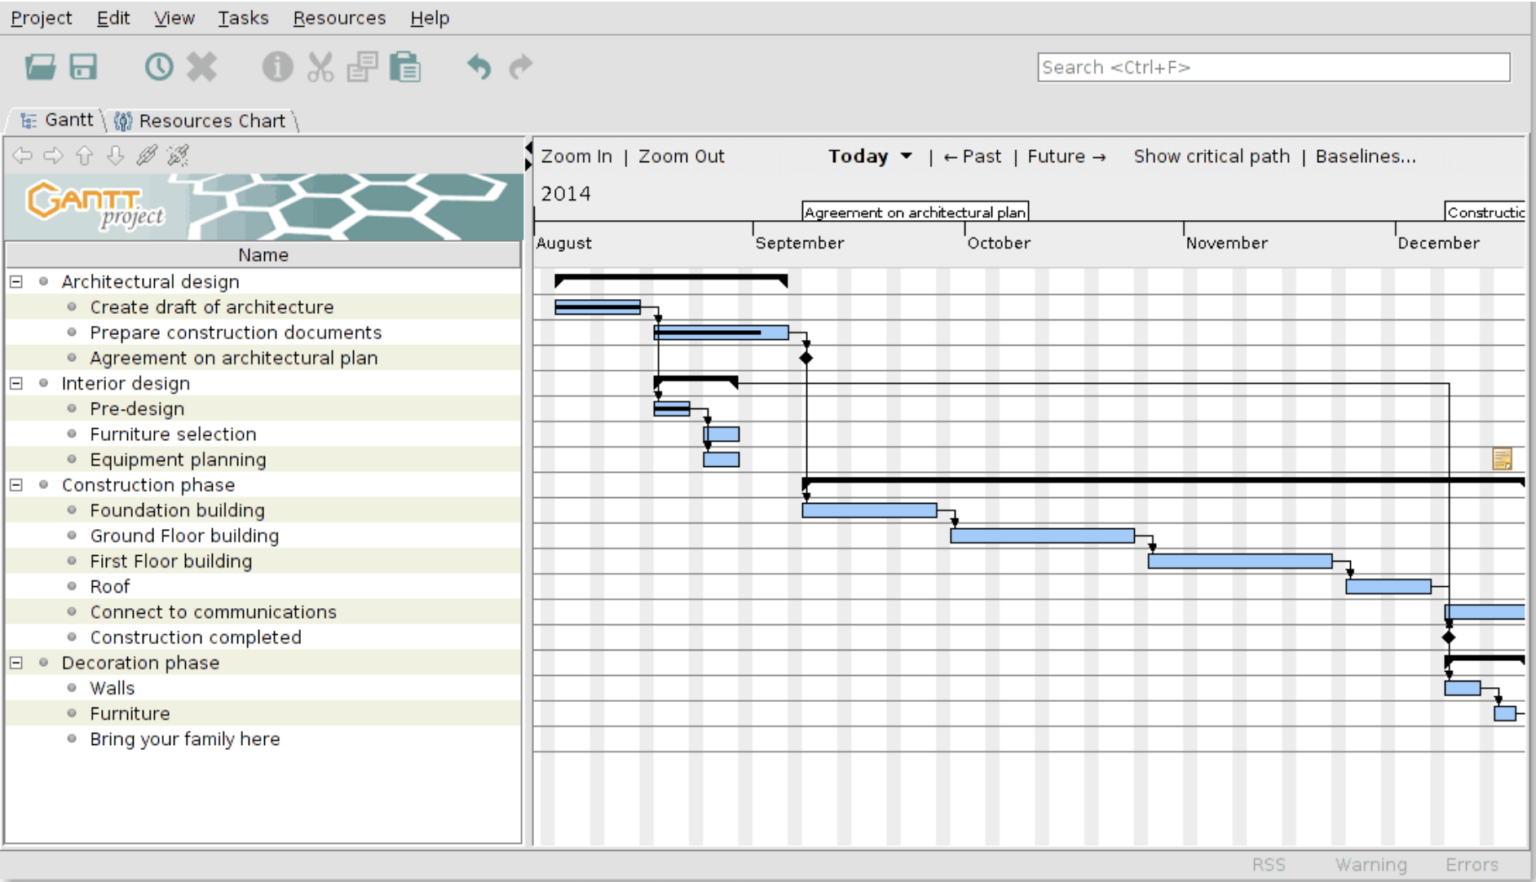This screenshot has width=1536, height=882.
Task: Open the Baselines dialog
Action: click(1364, 156)
